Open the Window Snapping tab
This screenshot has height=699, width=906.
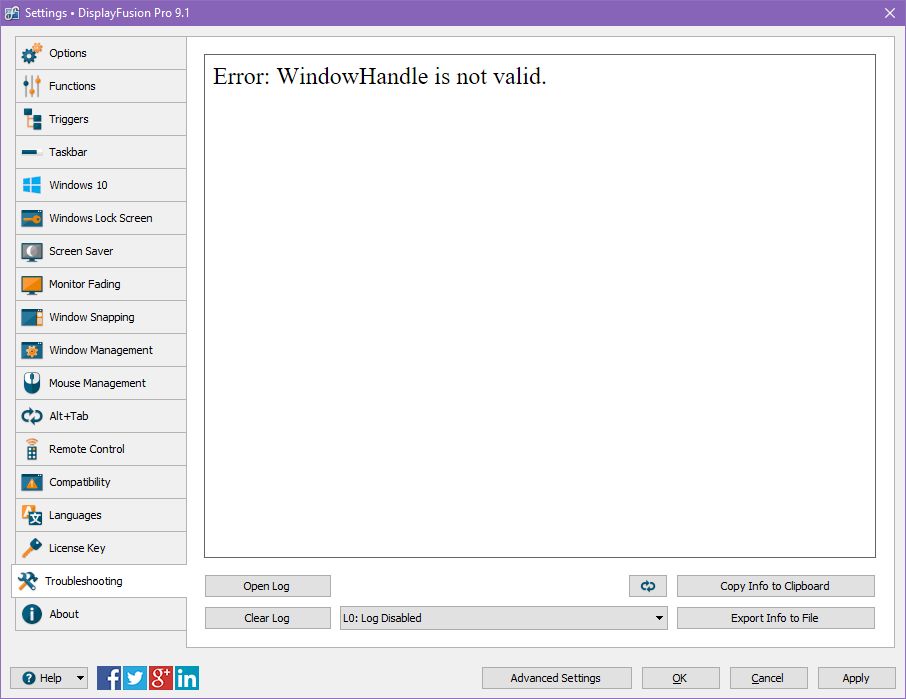[x=100, y=317]
